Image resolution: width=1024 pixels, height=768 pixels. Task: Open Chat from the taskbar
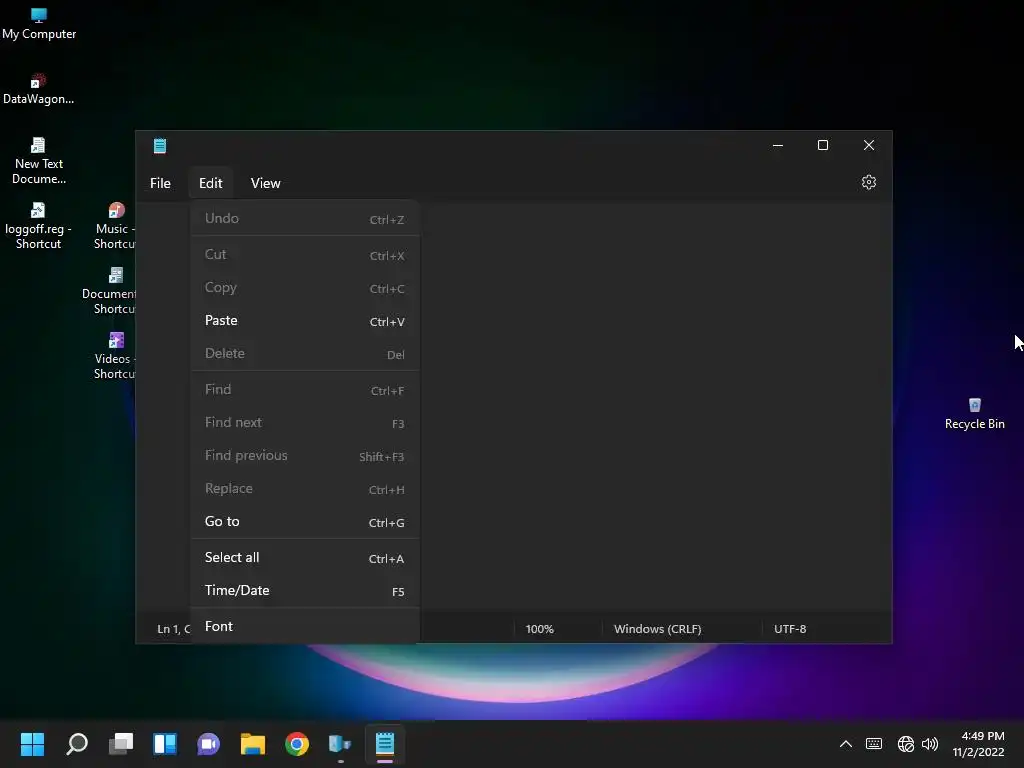coord(208,744)
